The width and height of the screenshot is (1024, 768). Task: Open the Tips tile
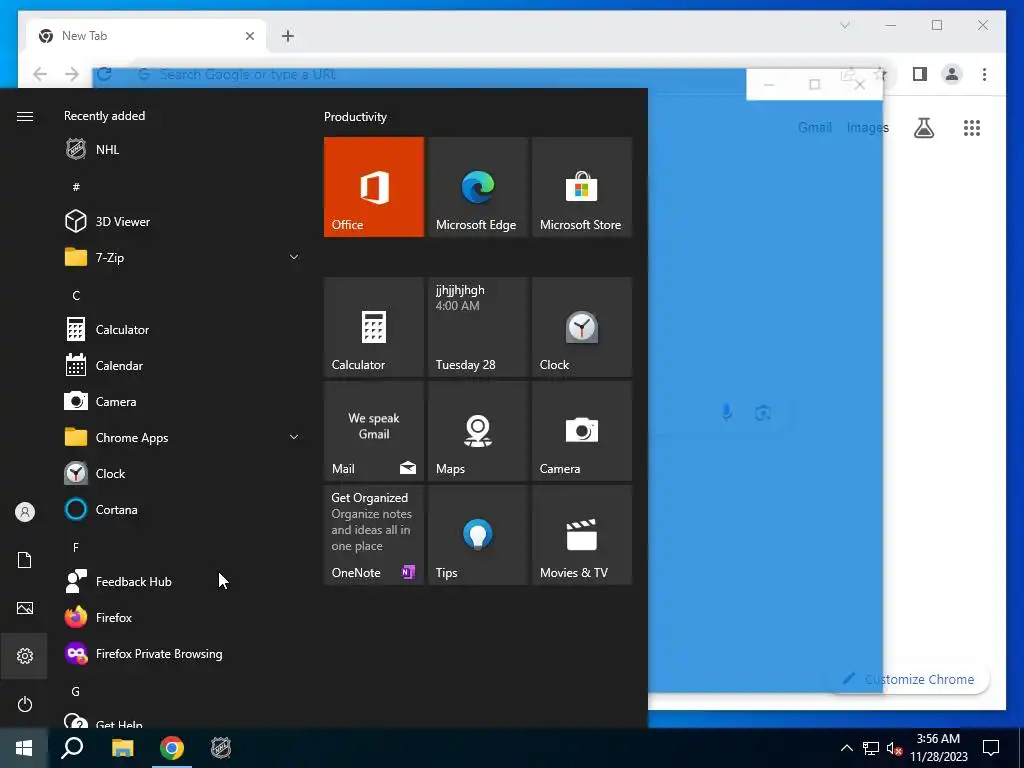pos(477,535)
